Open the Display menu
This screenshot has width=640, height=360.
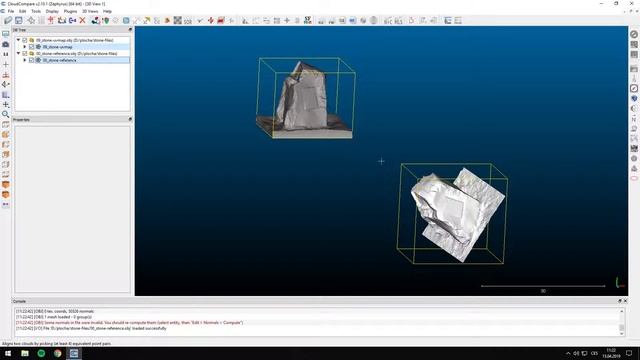[x=52, y=11]
